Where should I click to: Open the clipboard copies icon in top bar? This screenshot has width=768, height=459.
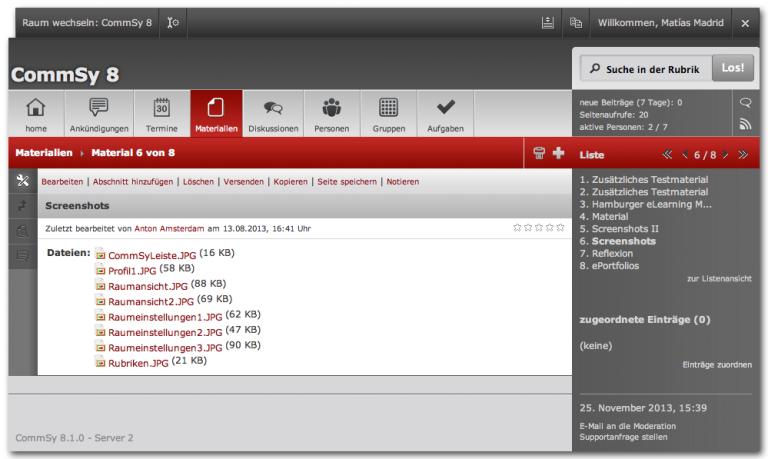point(576,23)
